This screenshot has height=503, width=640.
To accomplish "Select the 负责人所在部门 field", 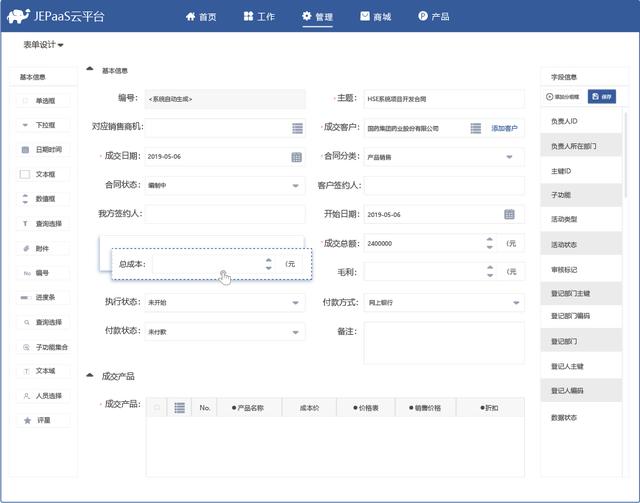I will 581,146.
